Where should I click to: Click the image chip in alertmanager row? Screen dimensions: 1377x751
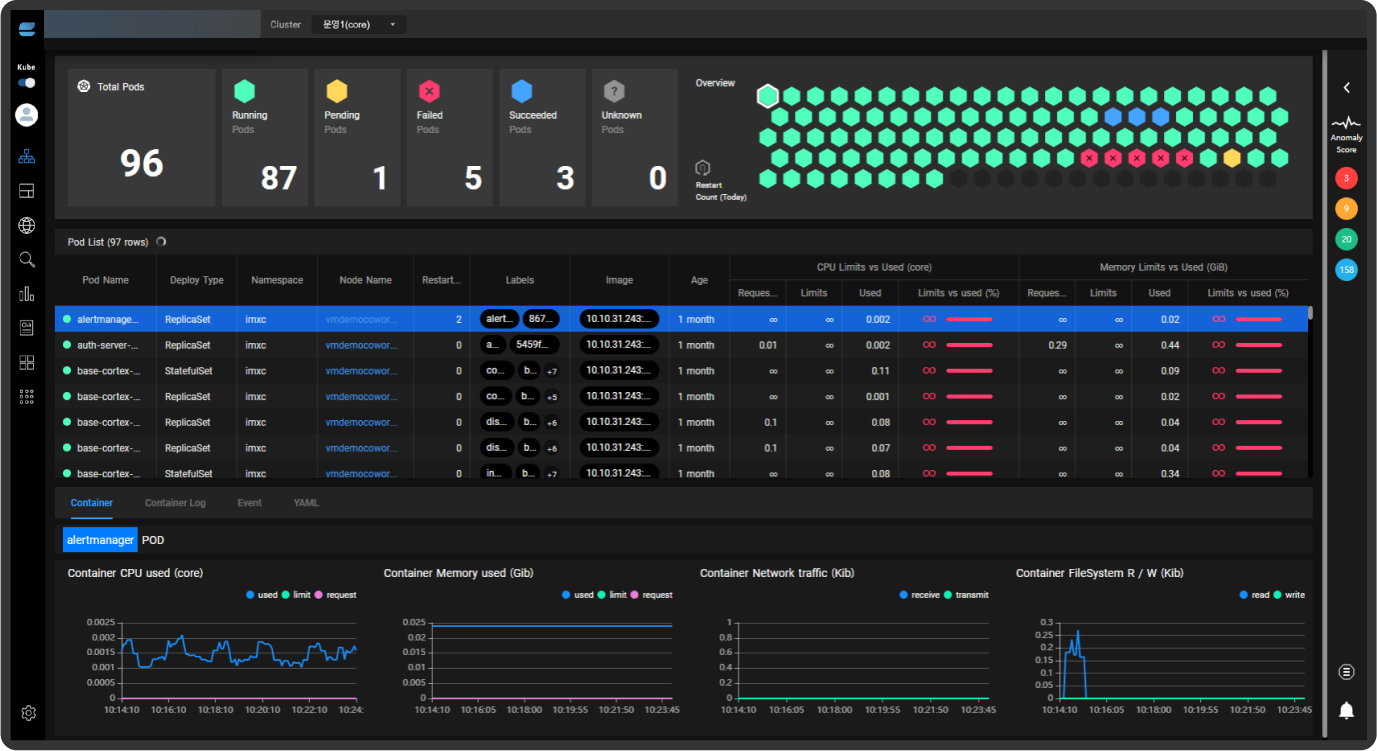point(619,319)
